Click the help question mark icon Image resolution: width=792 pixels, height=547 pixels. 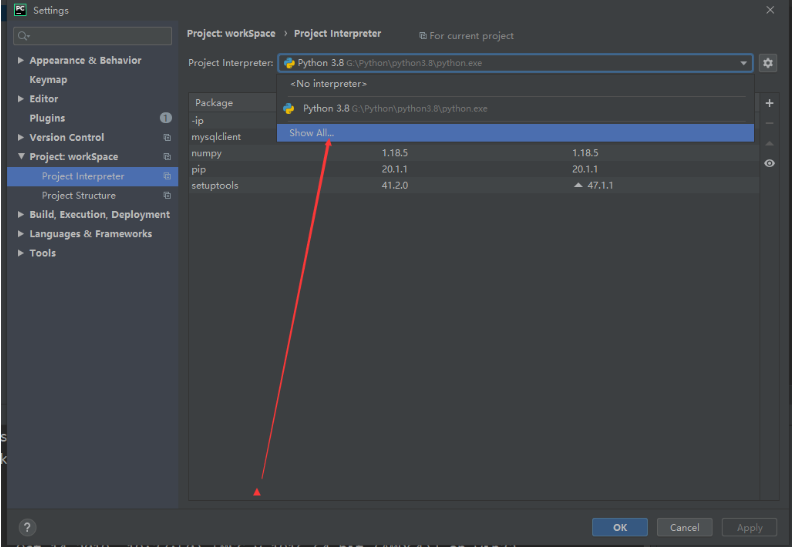[x=27, y=527]
